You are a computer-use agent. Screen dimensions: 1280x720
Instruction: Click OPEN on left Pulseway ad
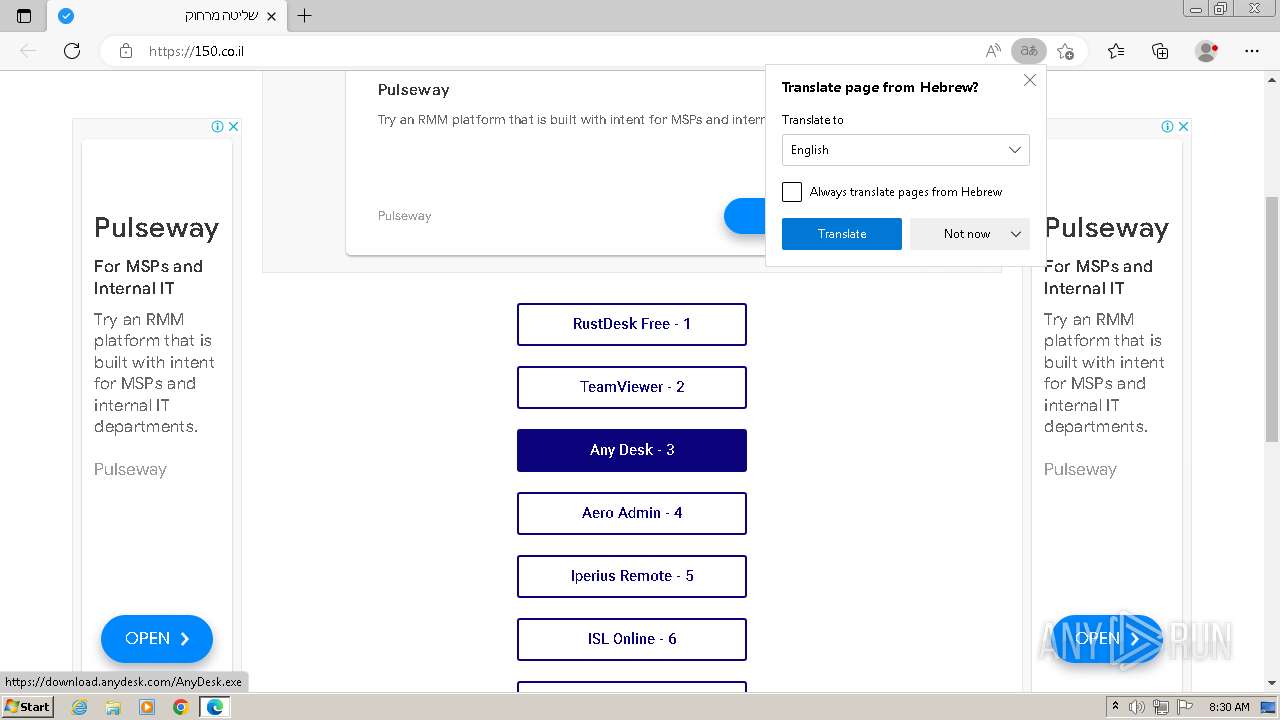tap(157, 639)
